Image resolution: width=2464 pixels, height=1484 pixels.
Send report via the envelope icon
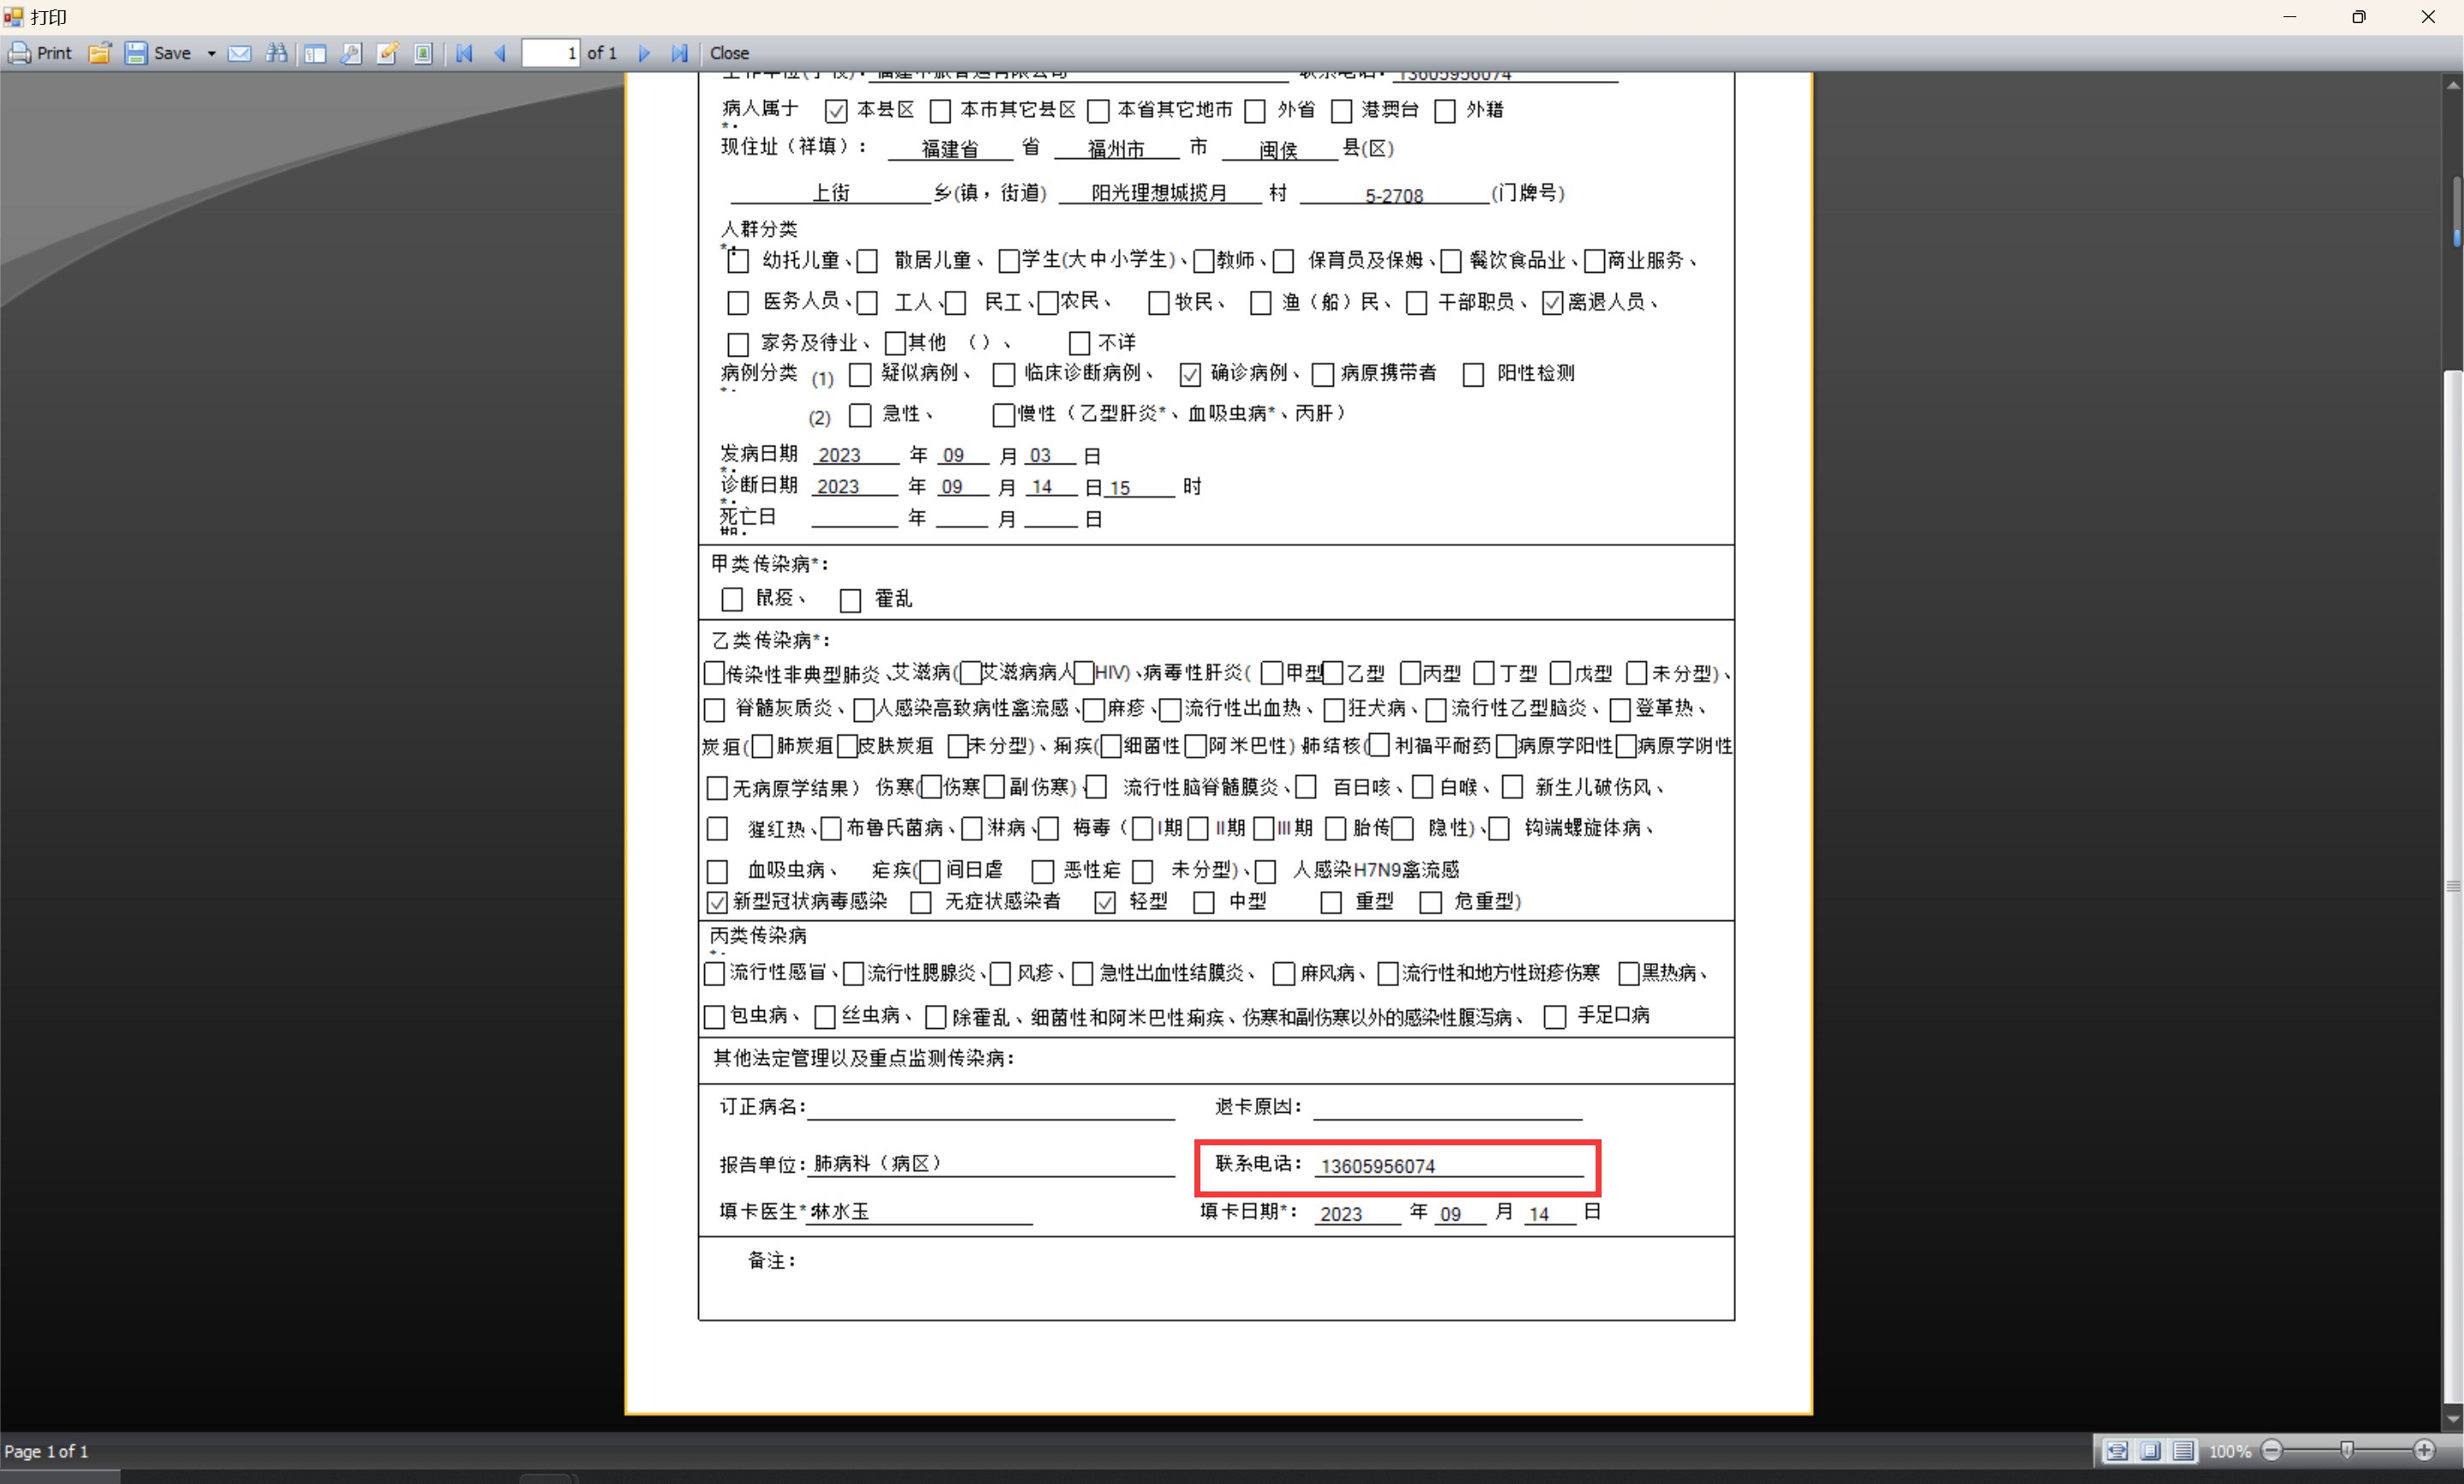[239, 53]
